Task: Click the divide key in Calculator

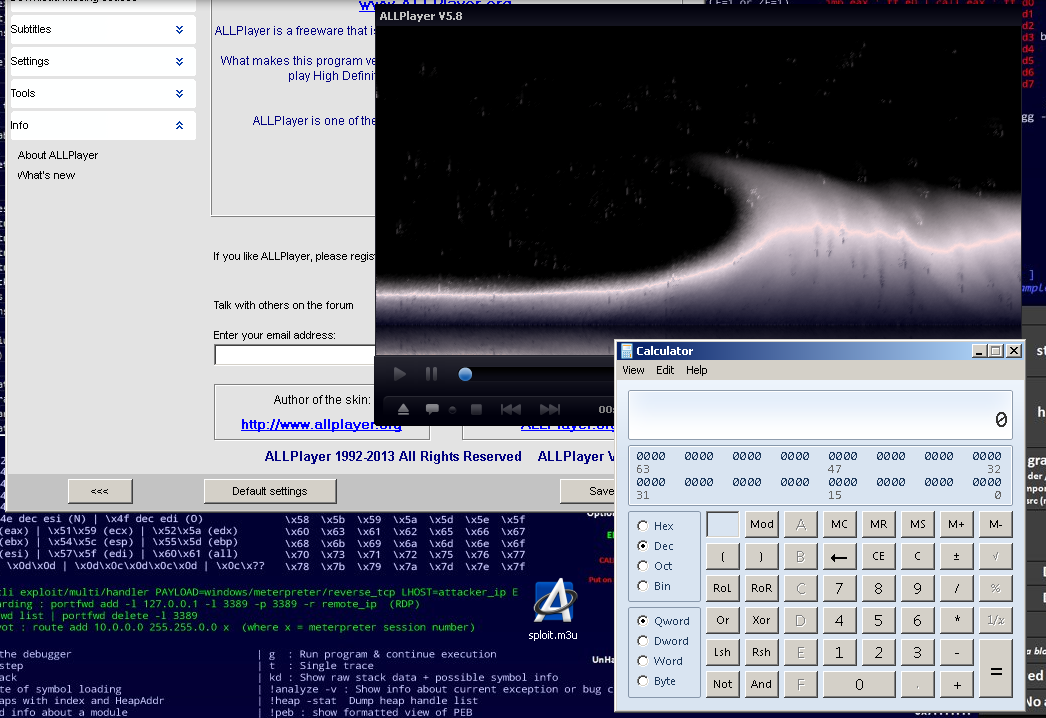Action: 957,588
